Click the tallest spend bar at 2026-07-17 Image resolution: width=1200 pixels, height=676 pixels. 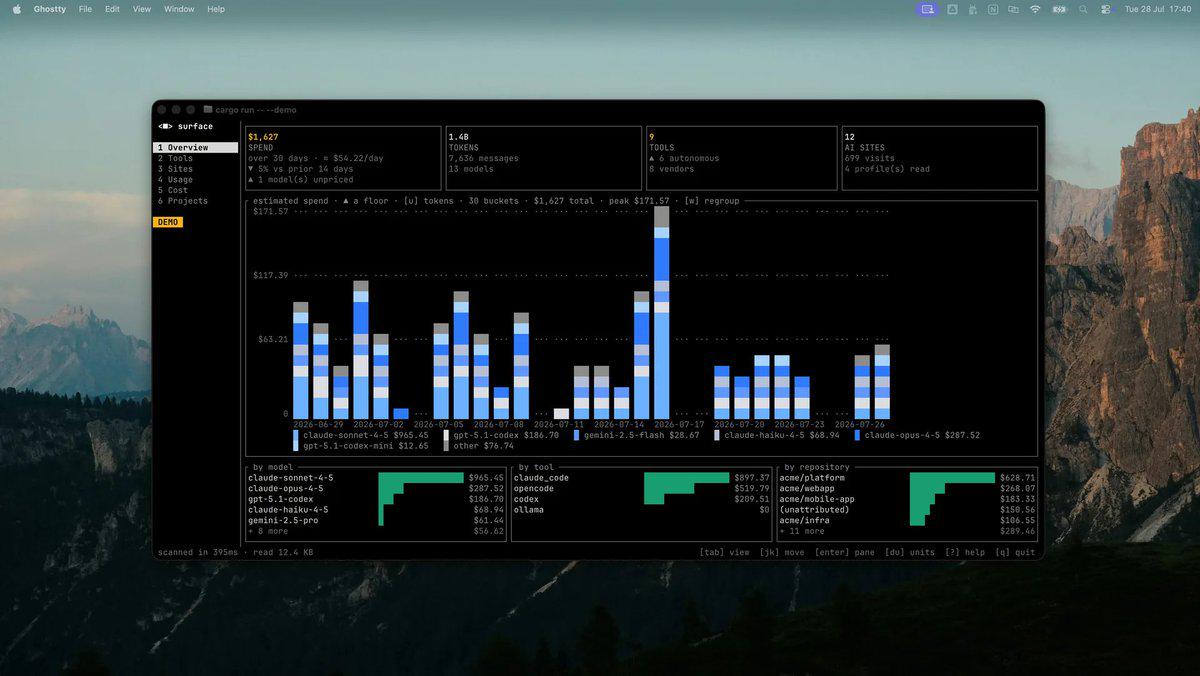pos(661,313)
